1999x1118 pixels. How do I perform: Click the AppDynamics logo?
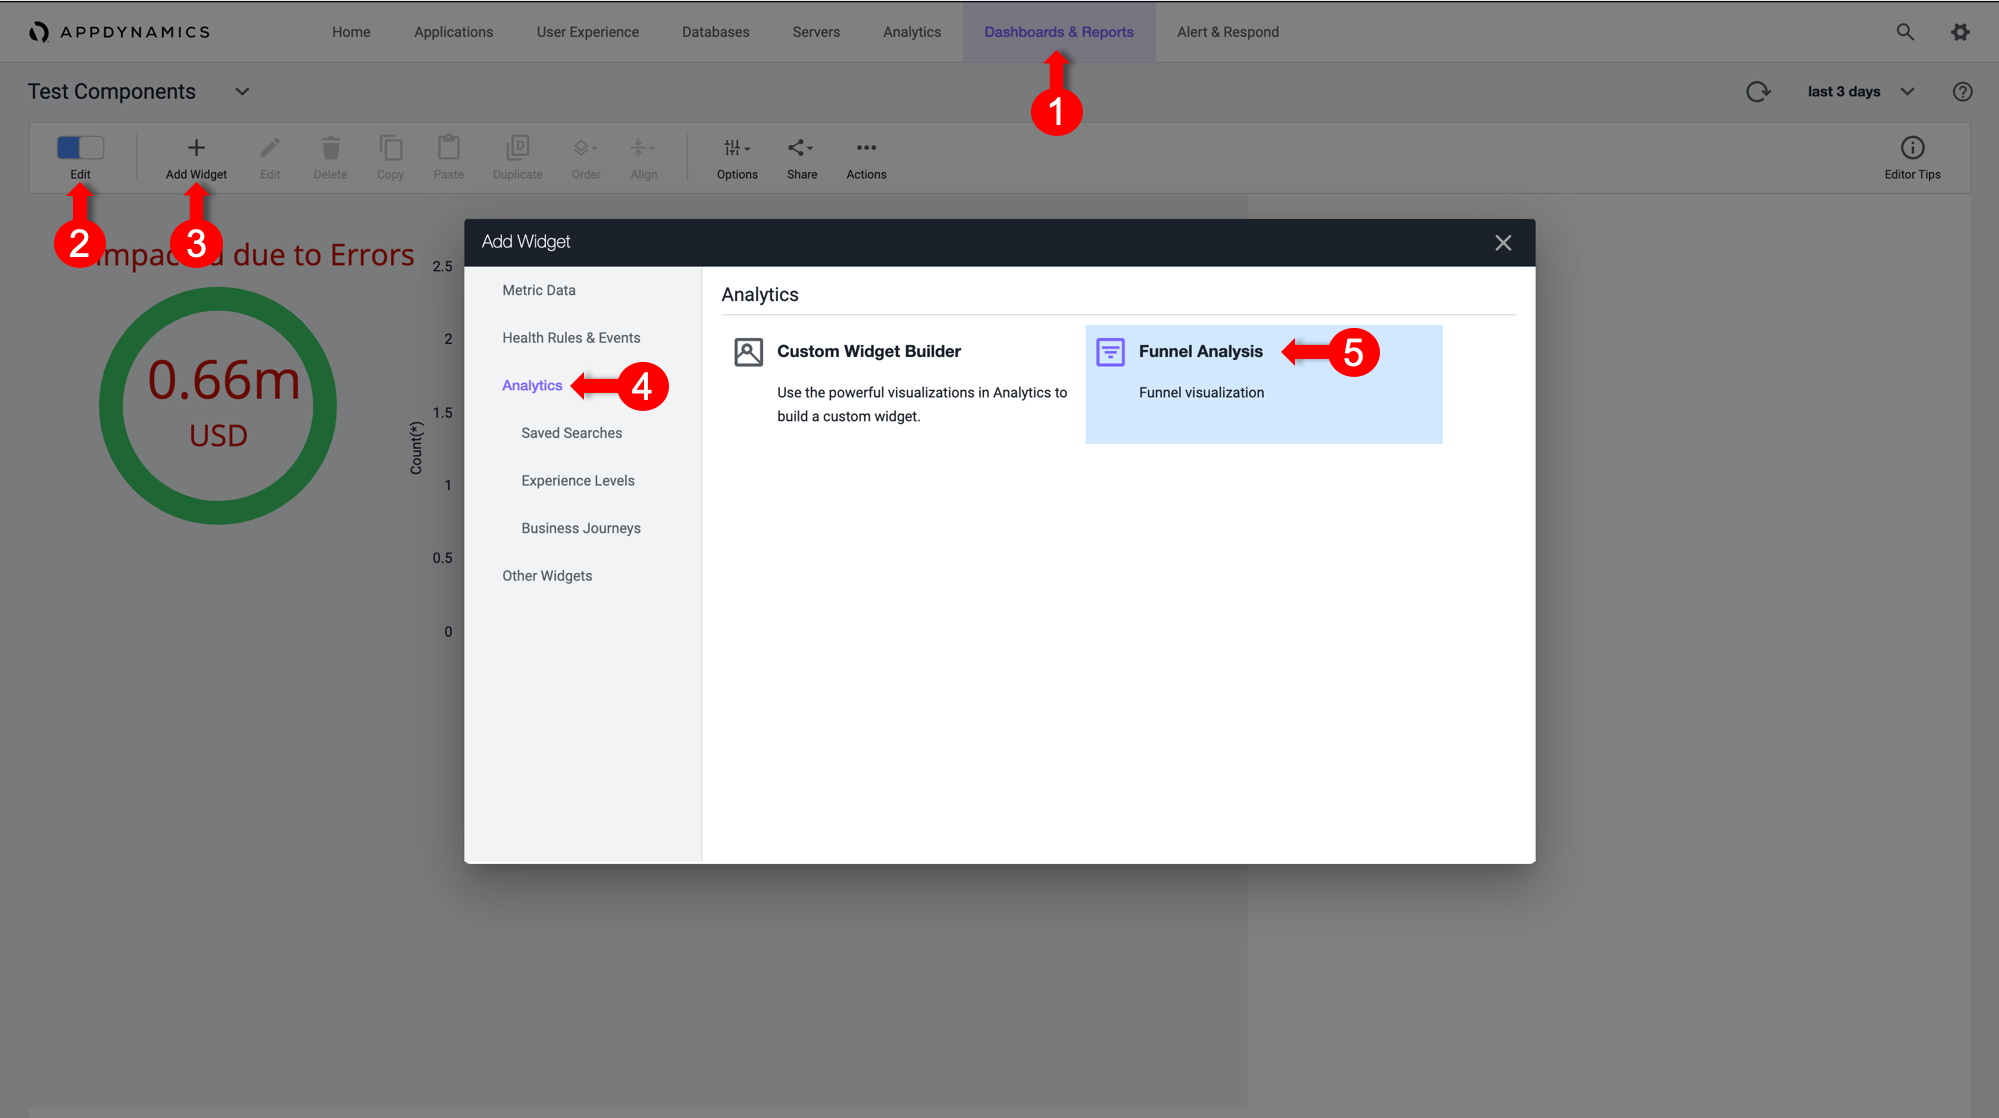click(x=119, y=32)
